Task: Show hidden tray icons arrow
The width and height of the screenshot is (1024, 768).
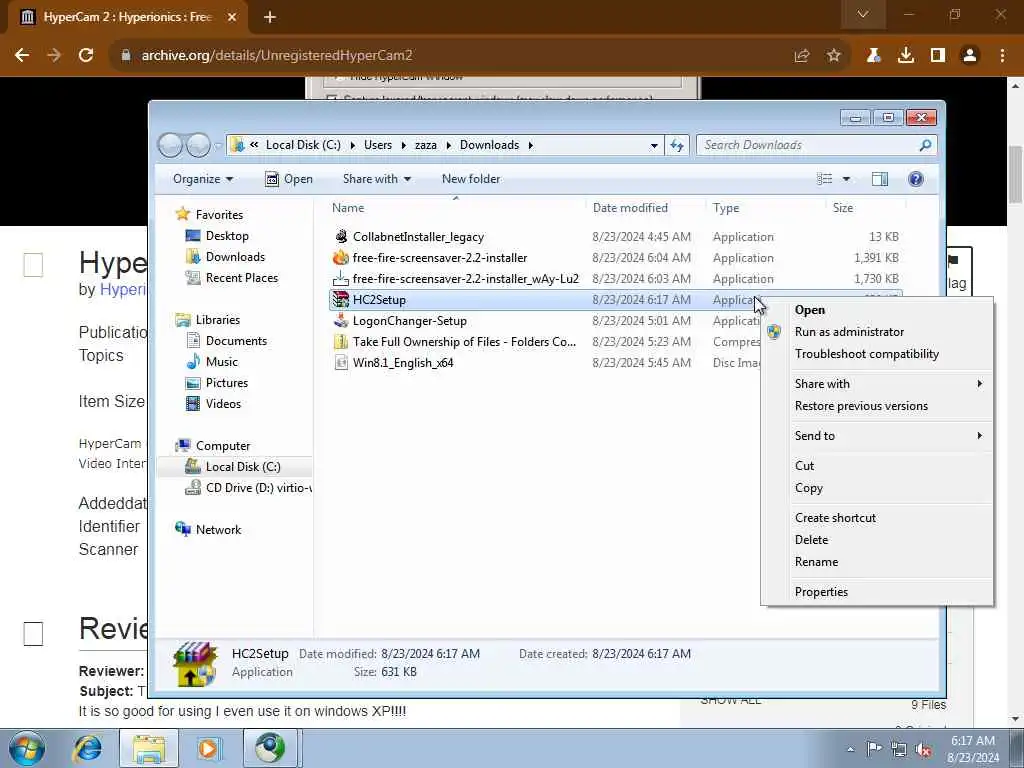Action: click(x=850, y=750)
